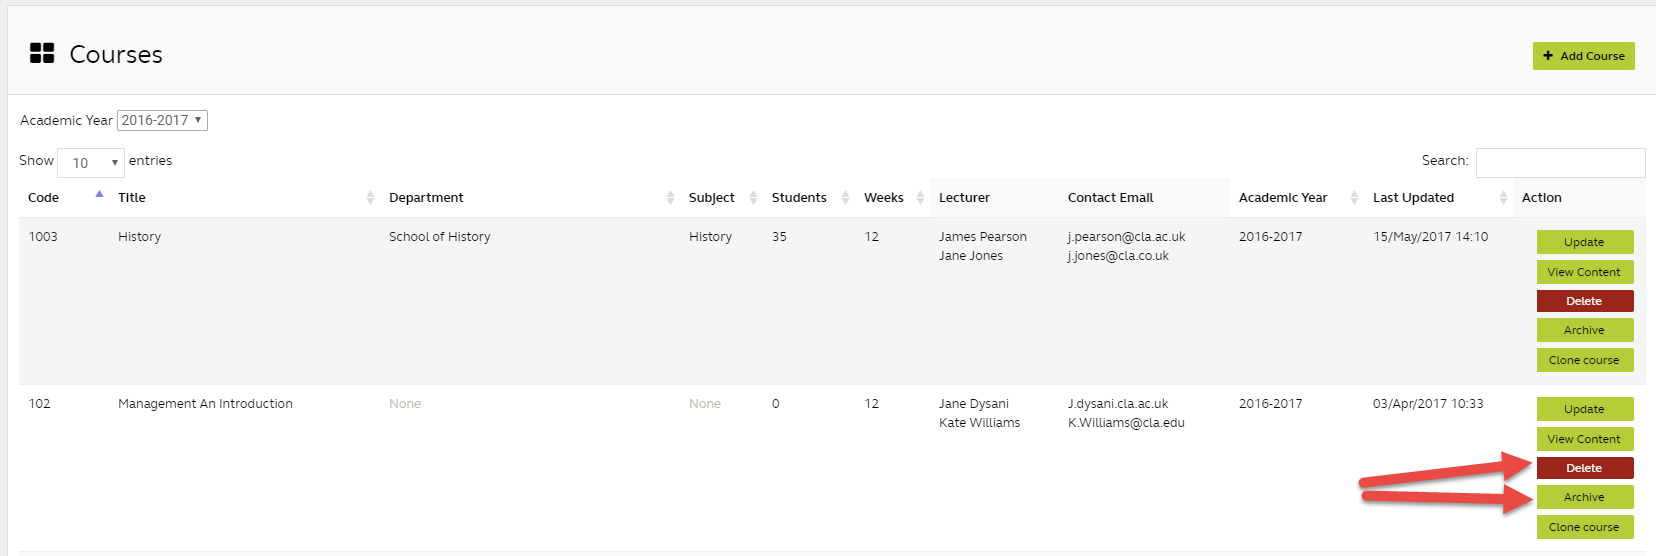Click the Courses grid icon
The height and width of the screenshot is (556, 1656).
(x=42, y=54)
